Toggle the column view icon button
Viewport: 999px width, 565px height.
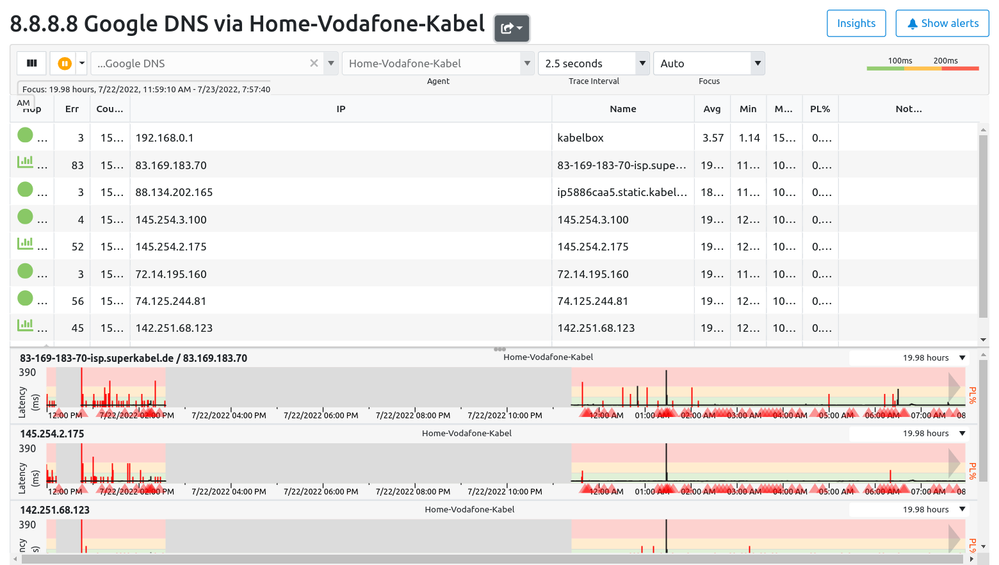click(x=32, y=63)
